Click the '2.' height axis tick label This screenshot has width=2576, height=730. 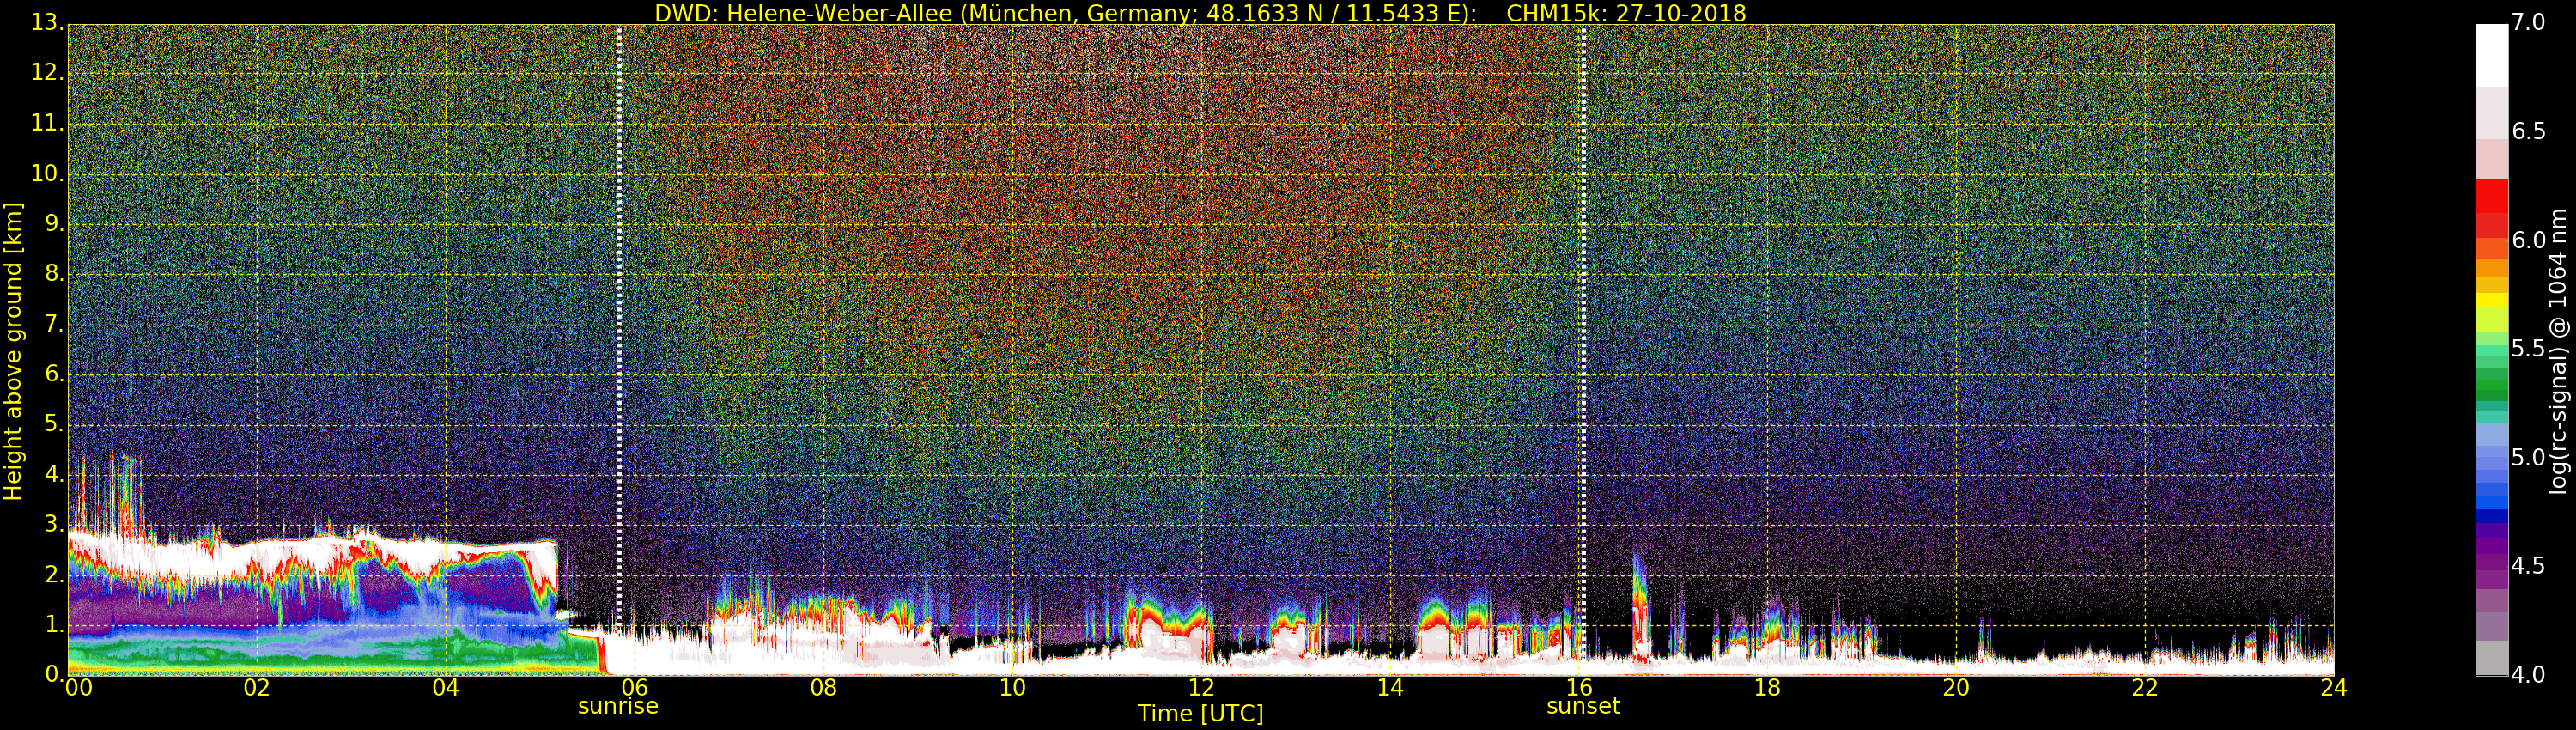coord(54,574)
